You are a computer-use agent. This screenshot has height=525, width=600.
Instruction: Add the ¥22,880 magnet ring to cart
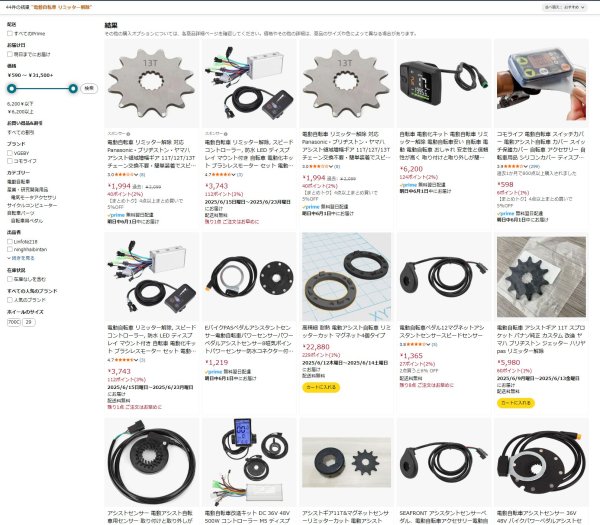point(321,387)
